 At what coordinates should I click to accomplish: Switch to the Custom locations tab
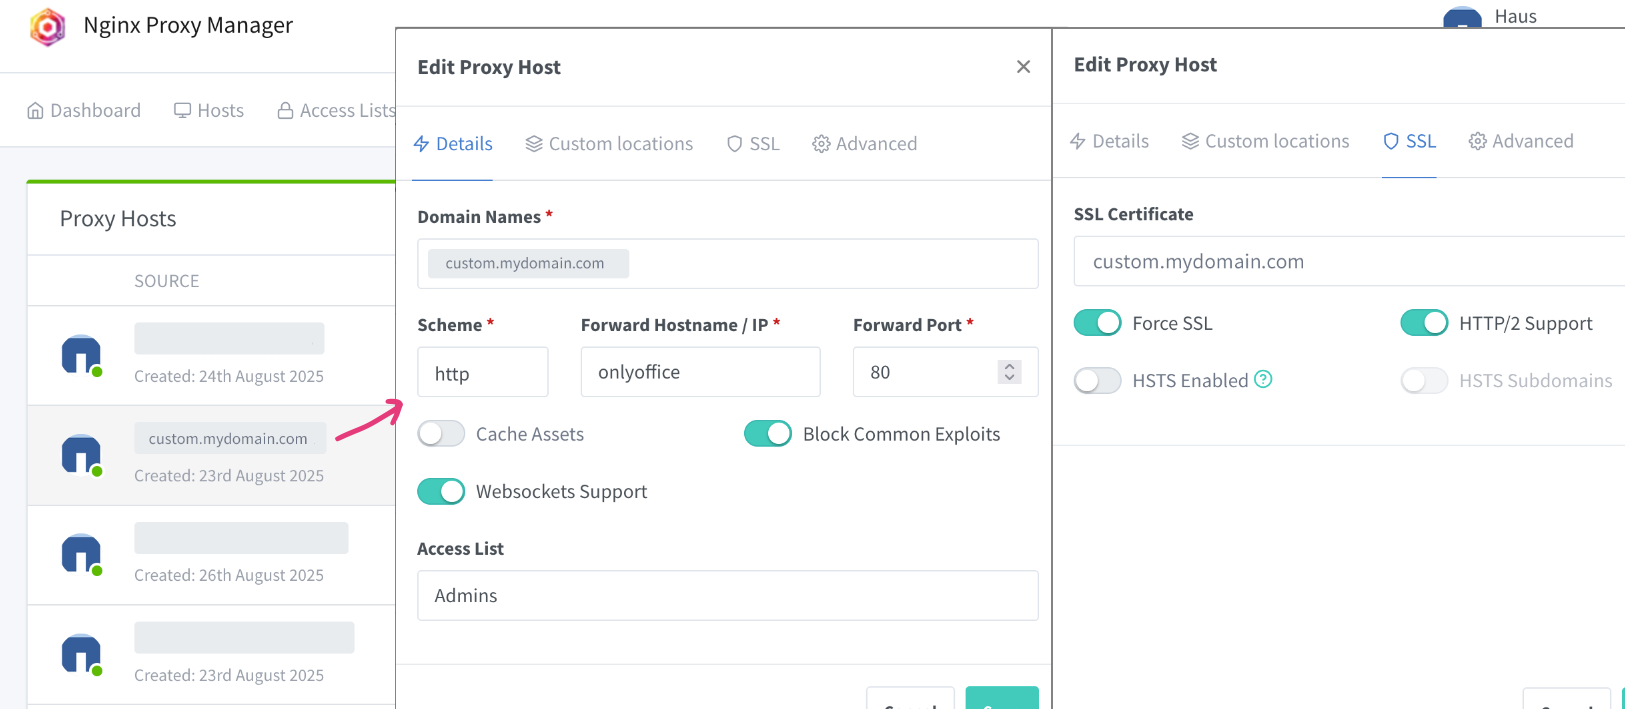pyautogui.click(x=609, y=144)
